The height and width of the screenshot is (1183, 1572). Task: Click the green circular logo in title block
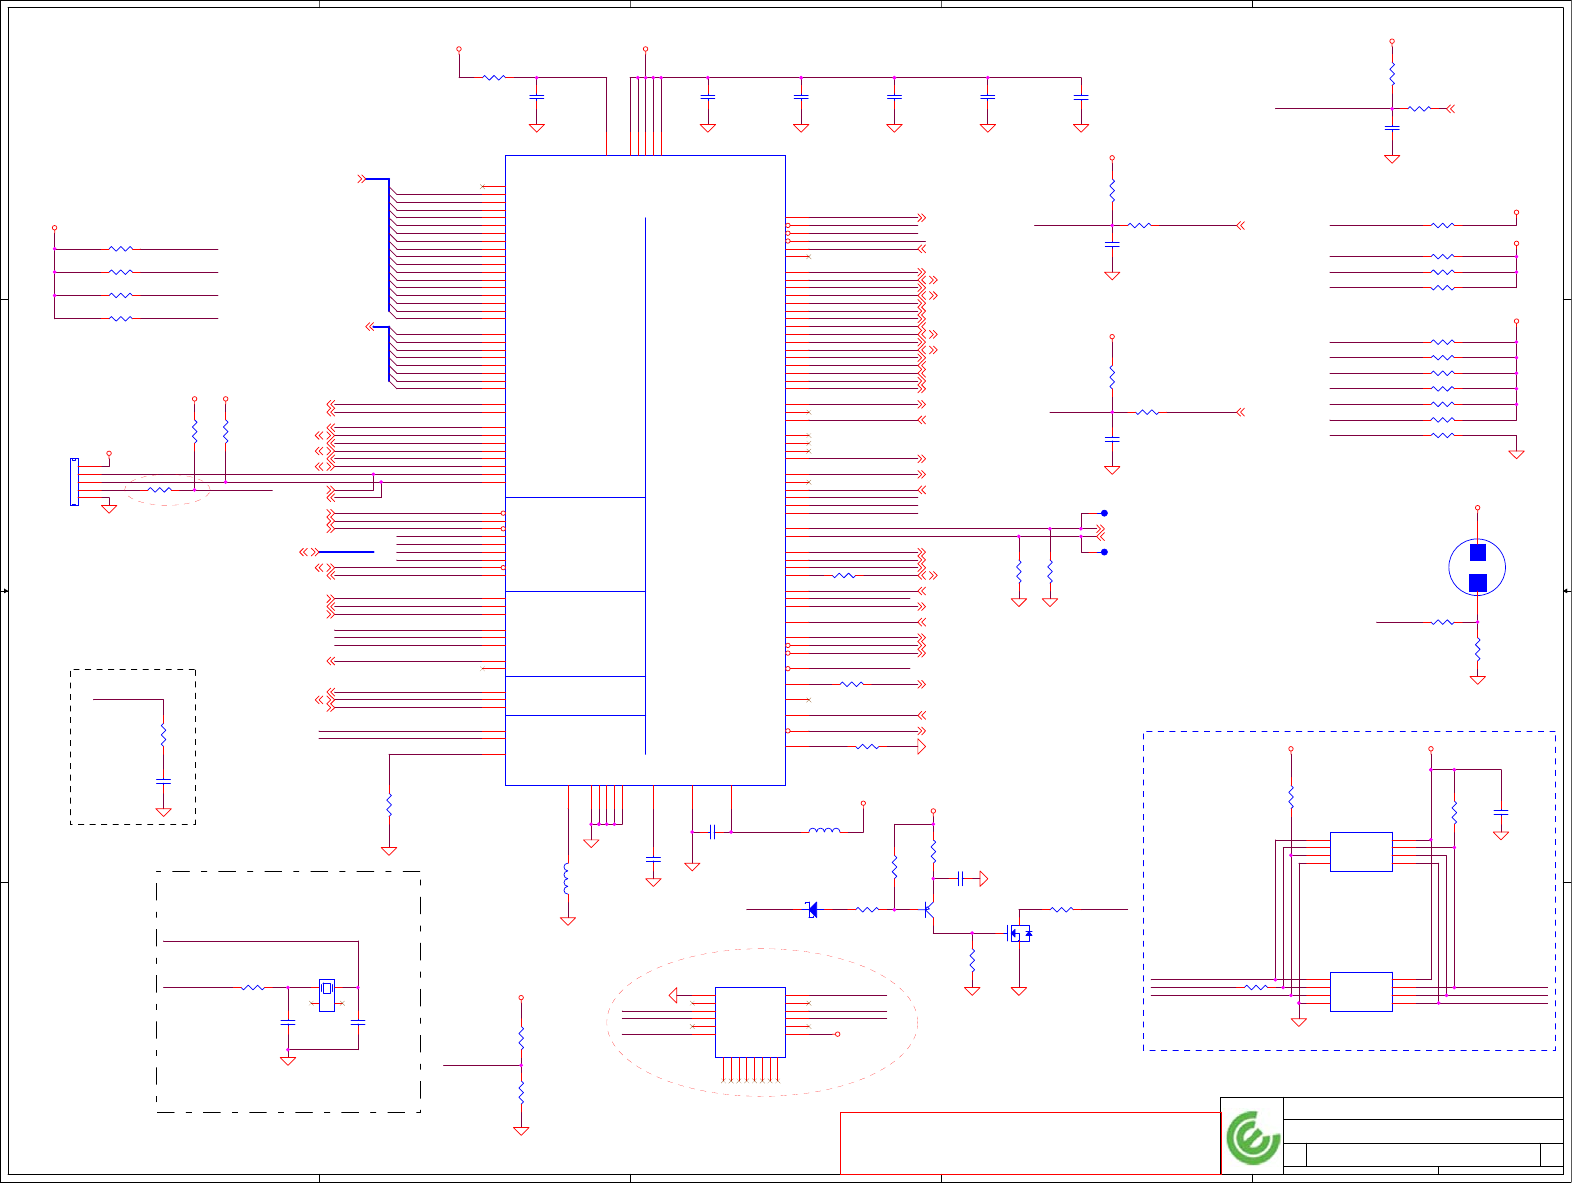click(1254, 1138)
